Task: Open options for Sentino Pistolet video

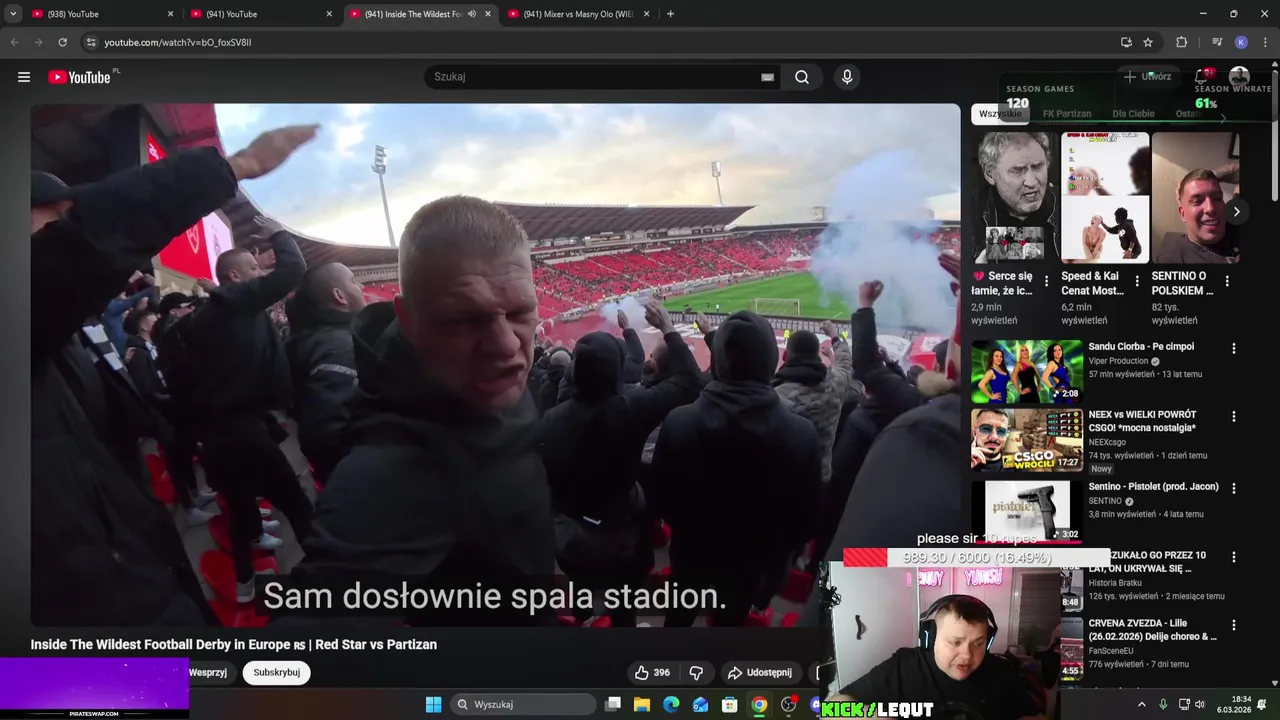Action: pos(1233,488)
